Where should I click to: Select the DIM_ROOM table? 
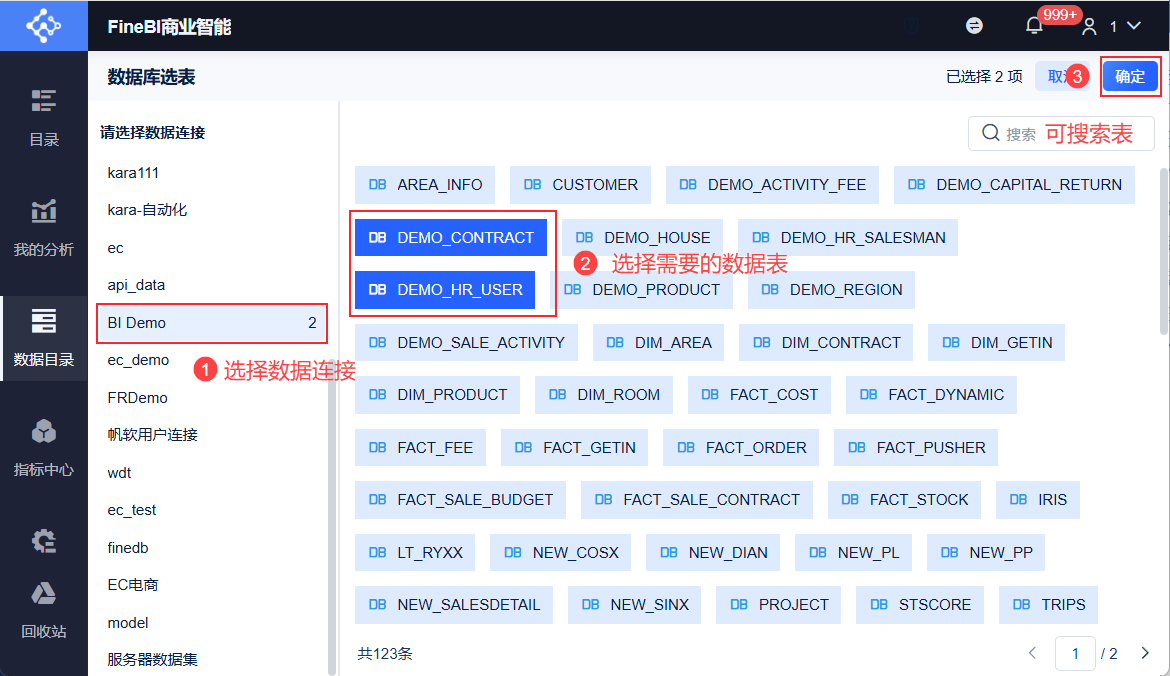coord(604,395)
